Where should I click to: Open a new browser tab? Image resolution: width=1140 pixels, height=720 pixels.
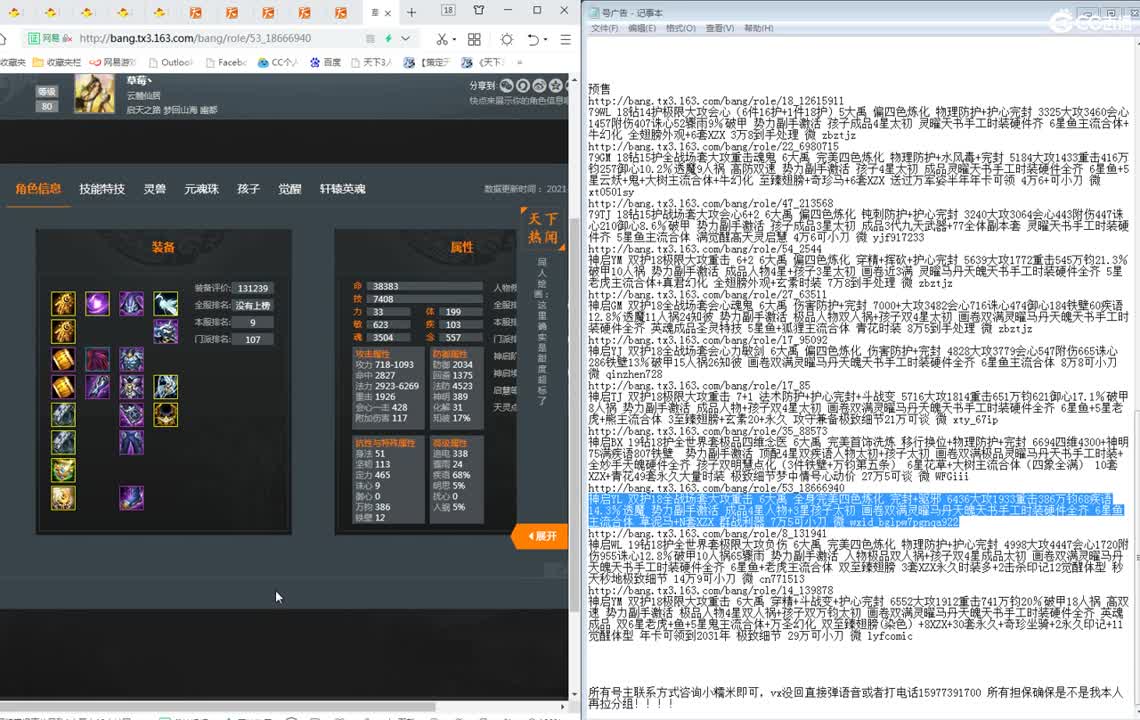coord(411,12)
